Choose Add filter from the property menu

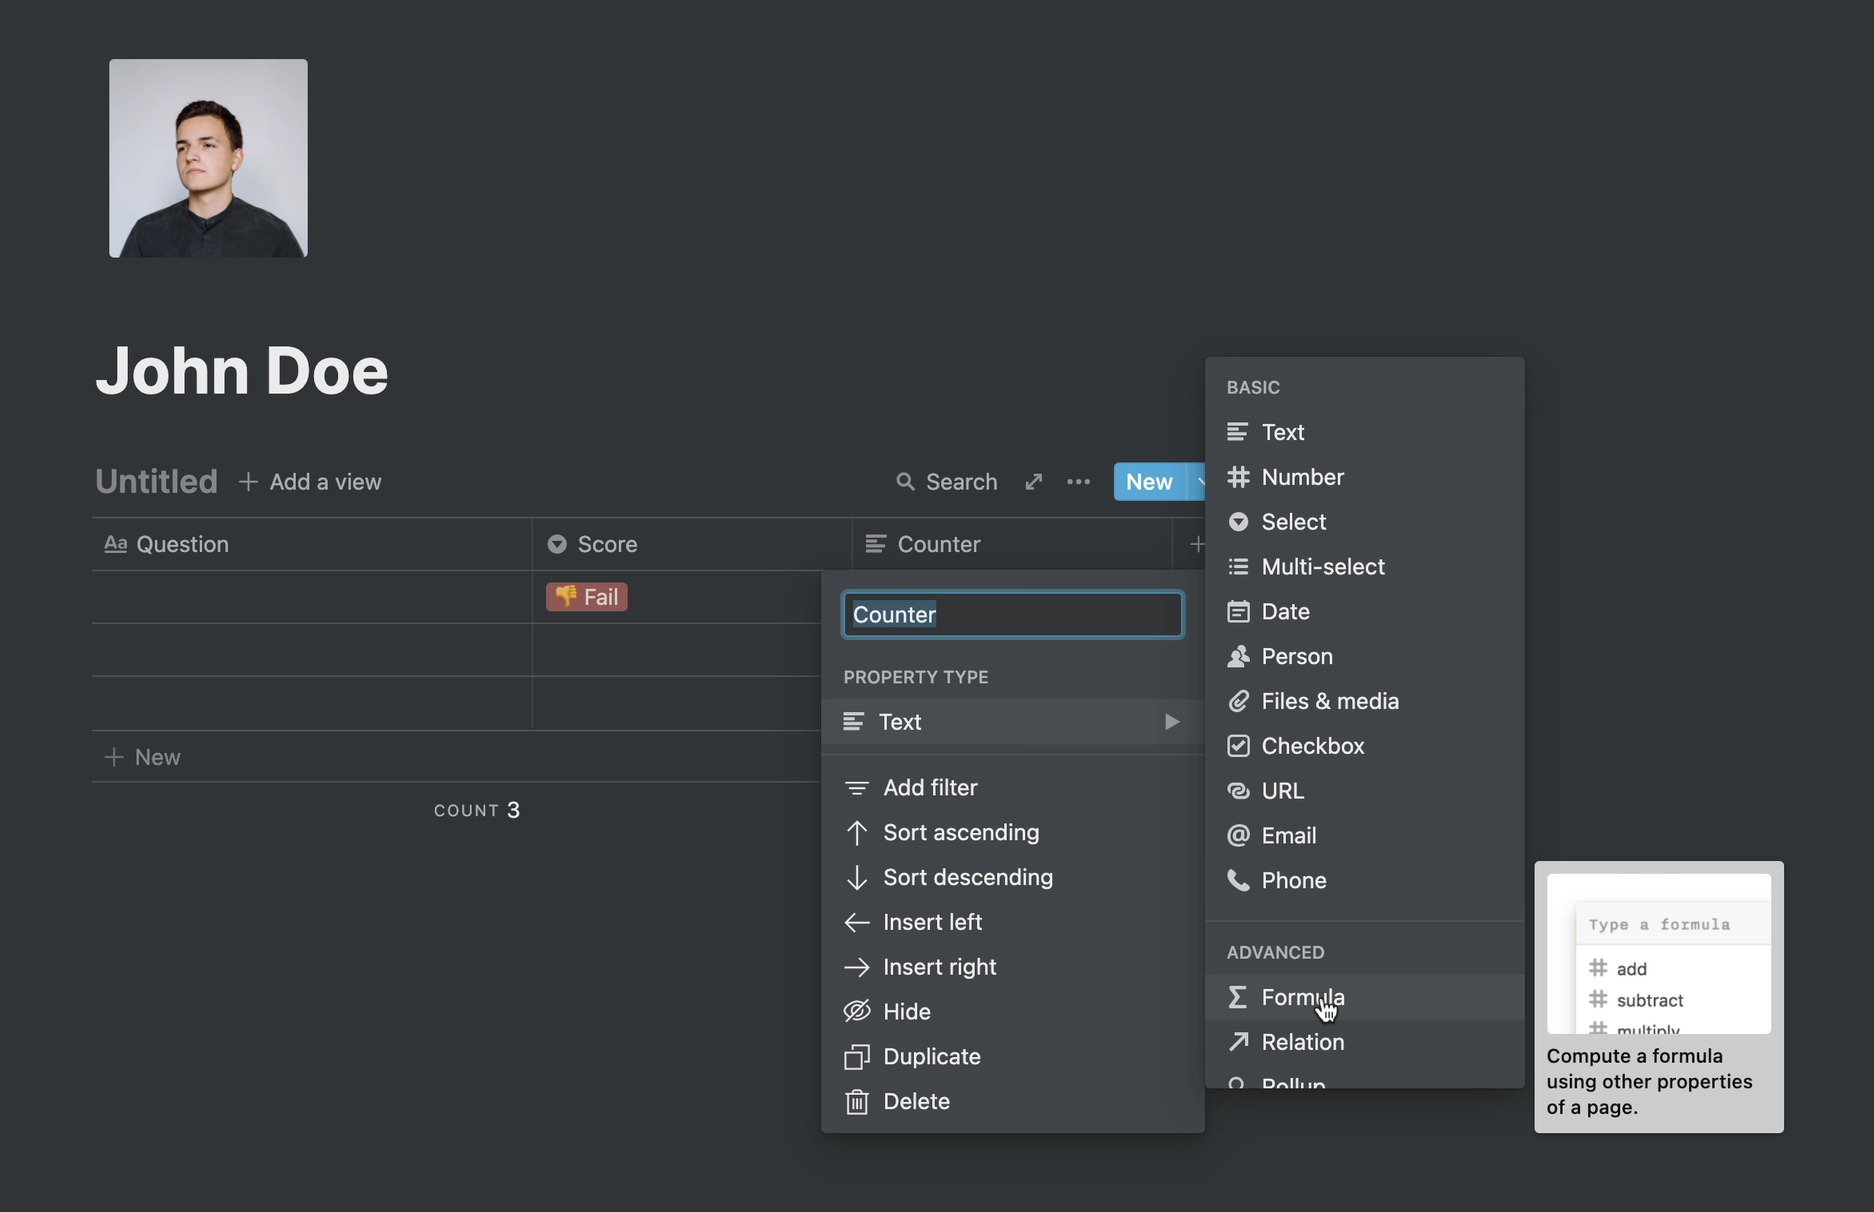(x=1012, y=788)
